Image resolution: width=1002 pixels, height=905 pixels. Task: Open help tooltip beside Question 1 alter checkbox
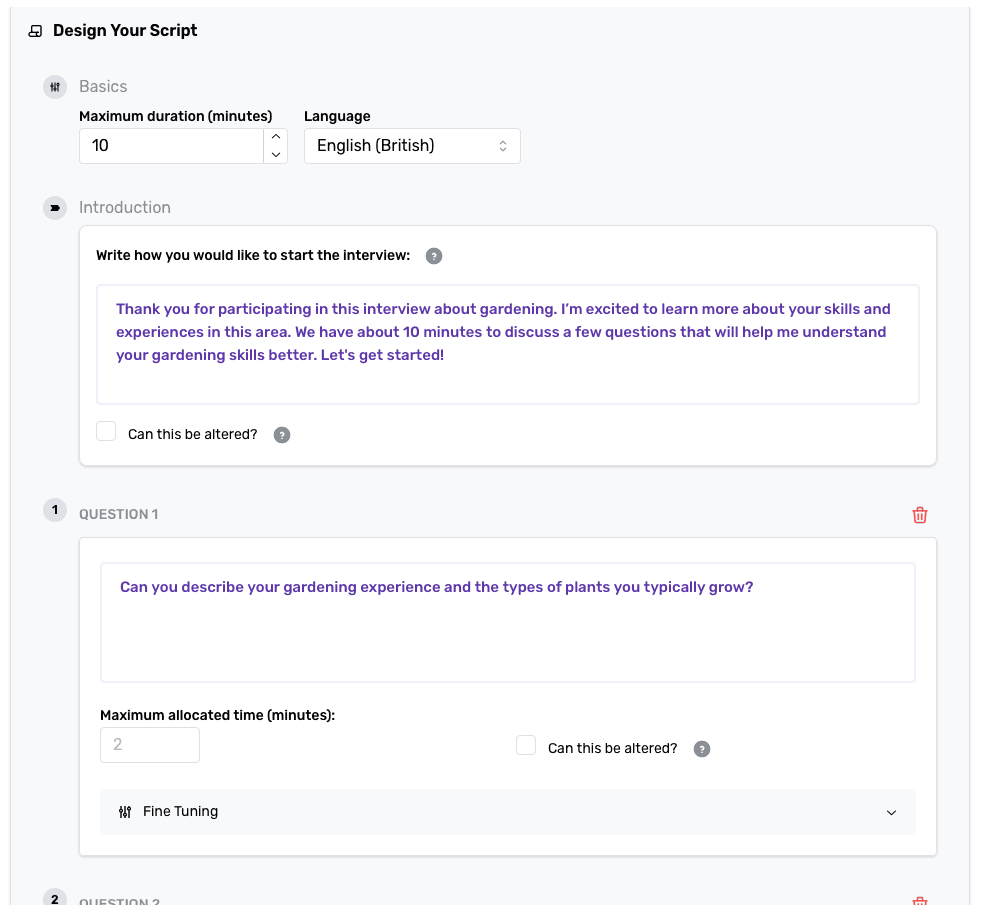[x=701, y=748]
